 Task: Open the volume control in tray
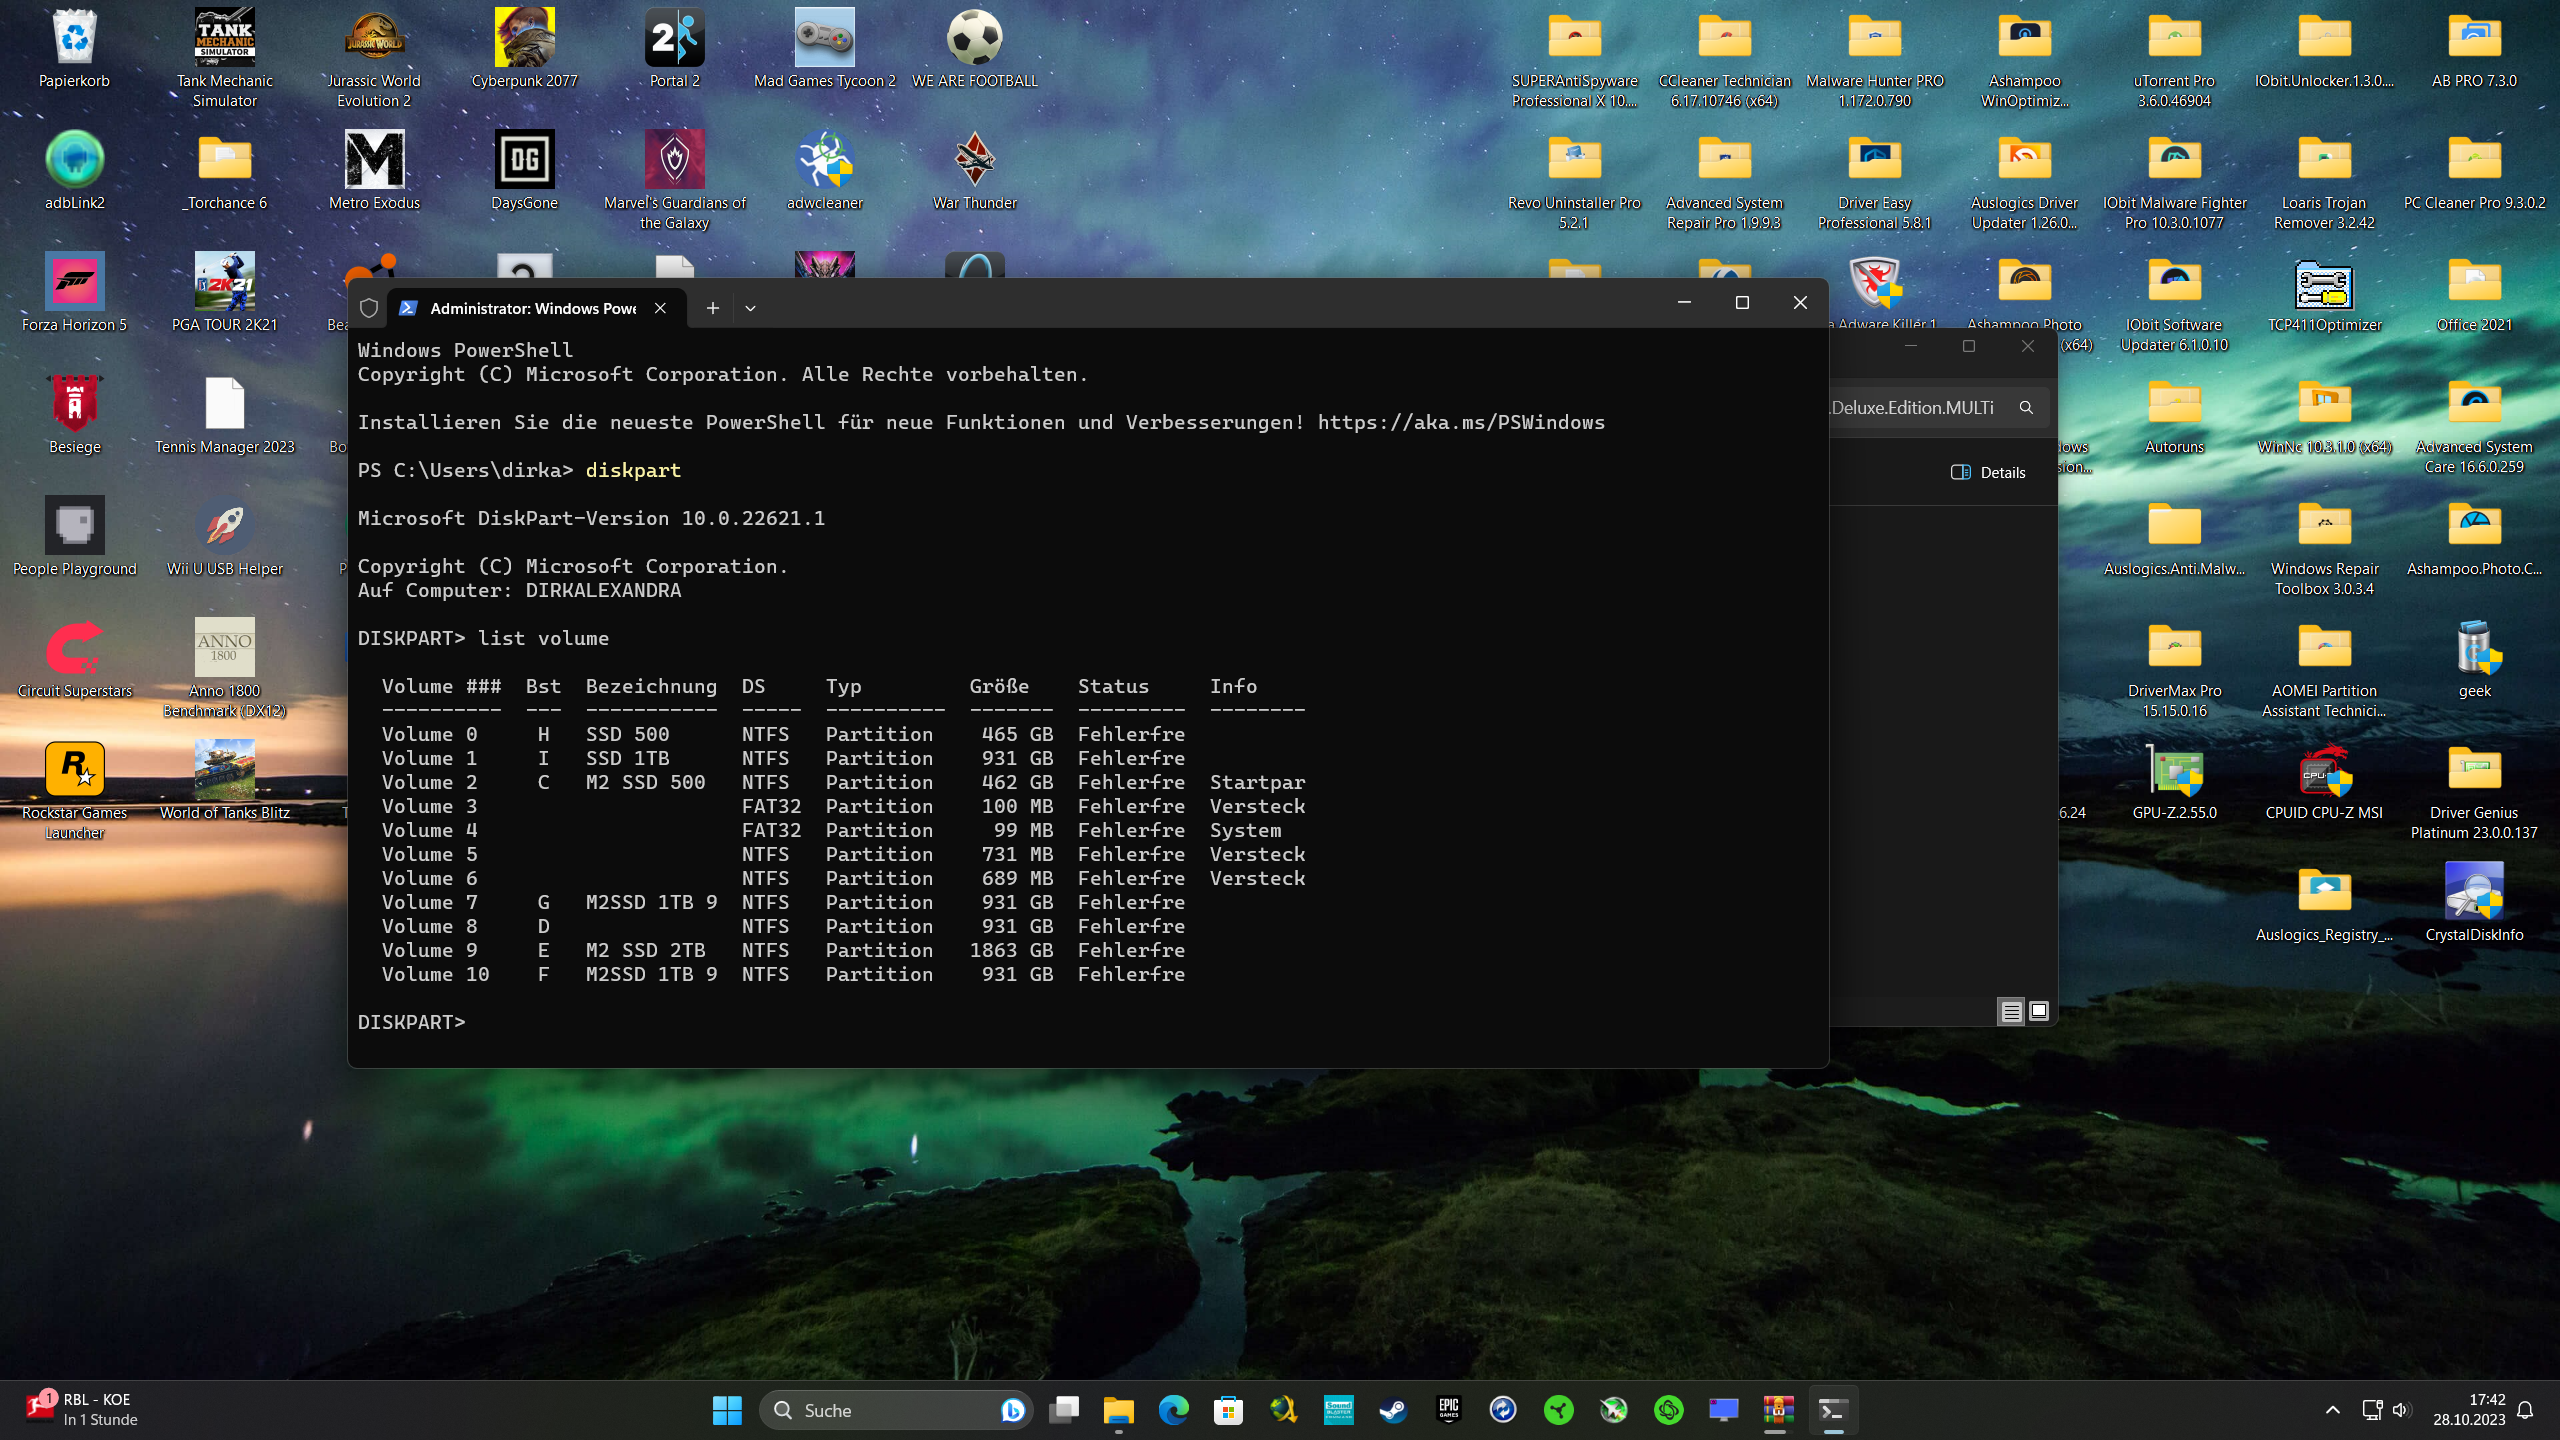click(x=2400, y=1410)
